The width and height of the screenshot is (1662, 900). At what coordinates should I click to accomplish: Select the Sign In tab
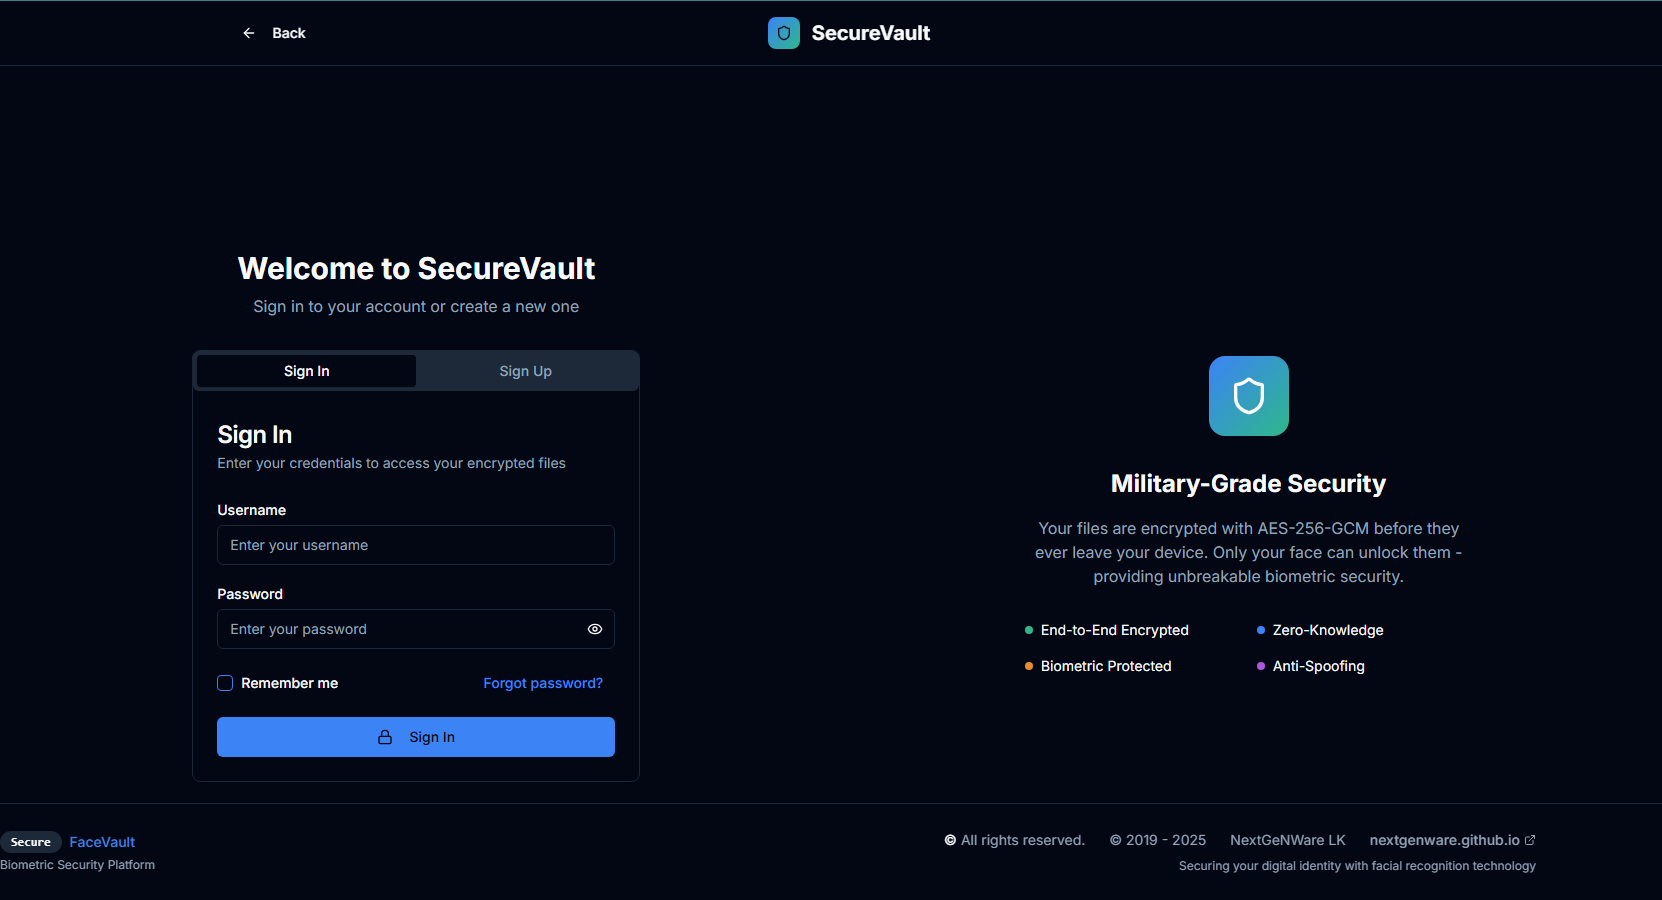click(306, 370)
